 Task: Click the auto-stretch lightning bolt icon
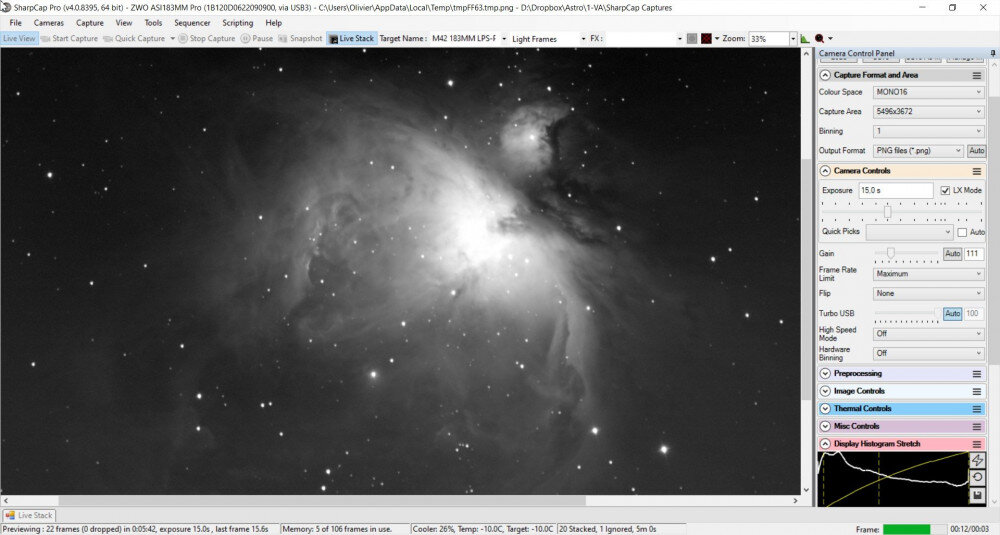click(977, 460)
